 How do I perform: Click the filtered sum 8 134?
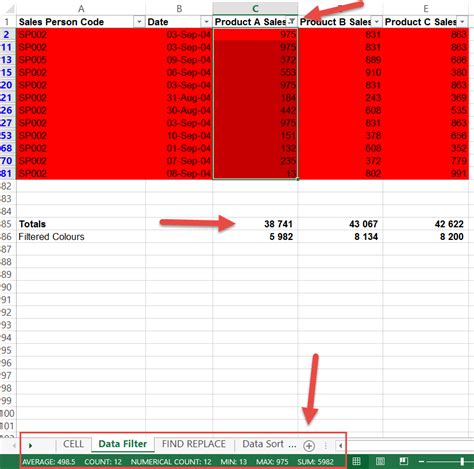(340, 237)
